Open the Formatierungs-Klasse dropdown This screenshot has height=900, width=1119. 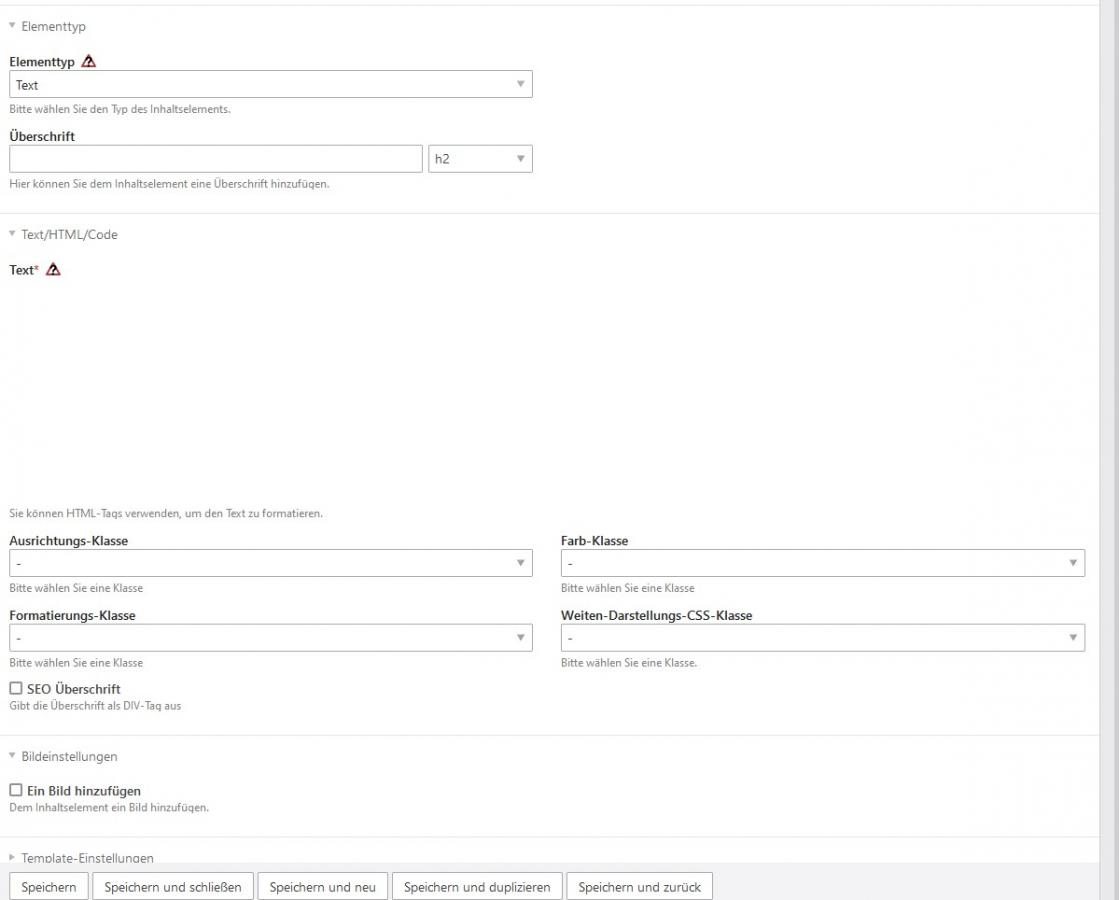270,638
